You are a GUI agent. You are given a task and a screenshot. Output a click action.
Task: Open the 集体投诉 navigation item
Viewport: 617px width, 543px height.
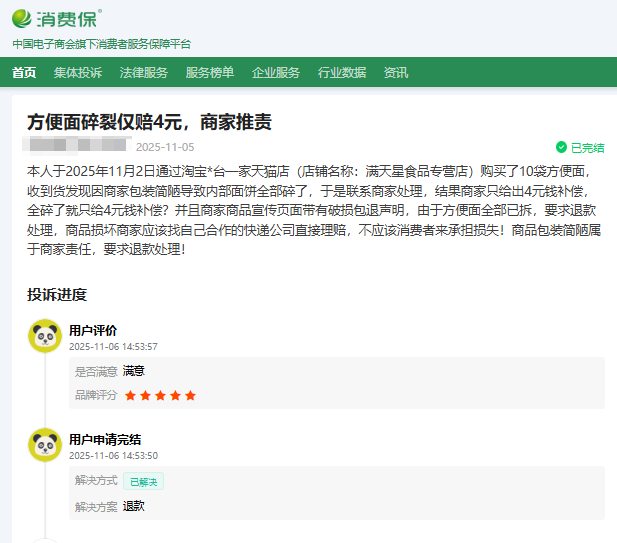tap(78, 72)
